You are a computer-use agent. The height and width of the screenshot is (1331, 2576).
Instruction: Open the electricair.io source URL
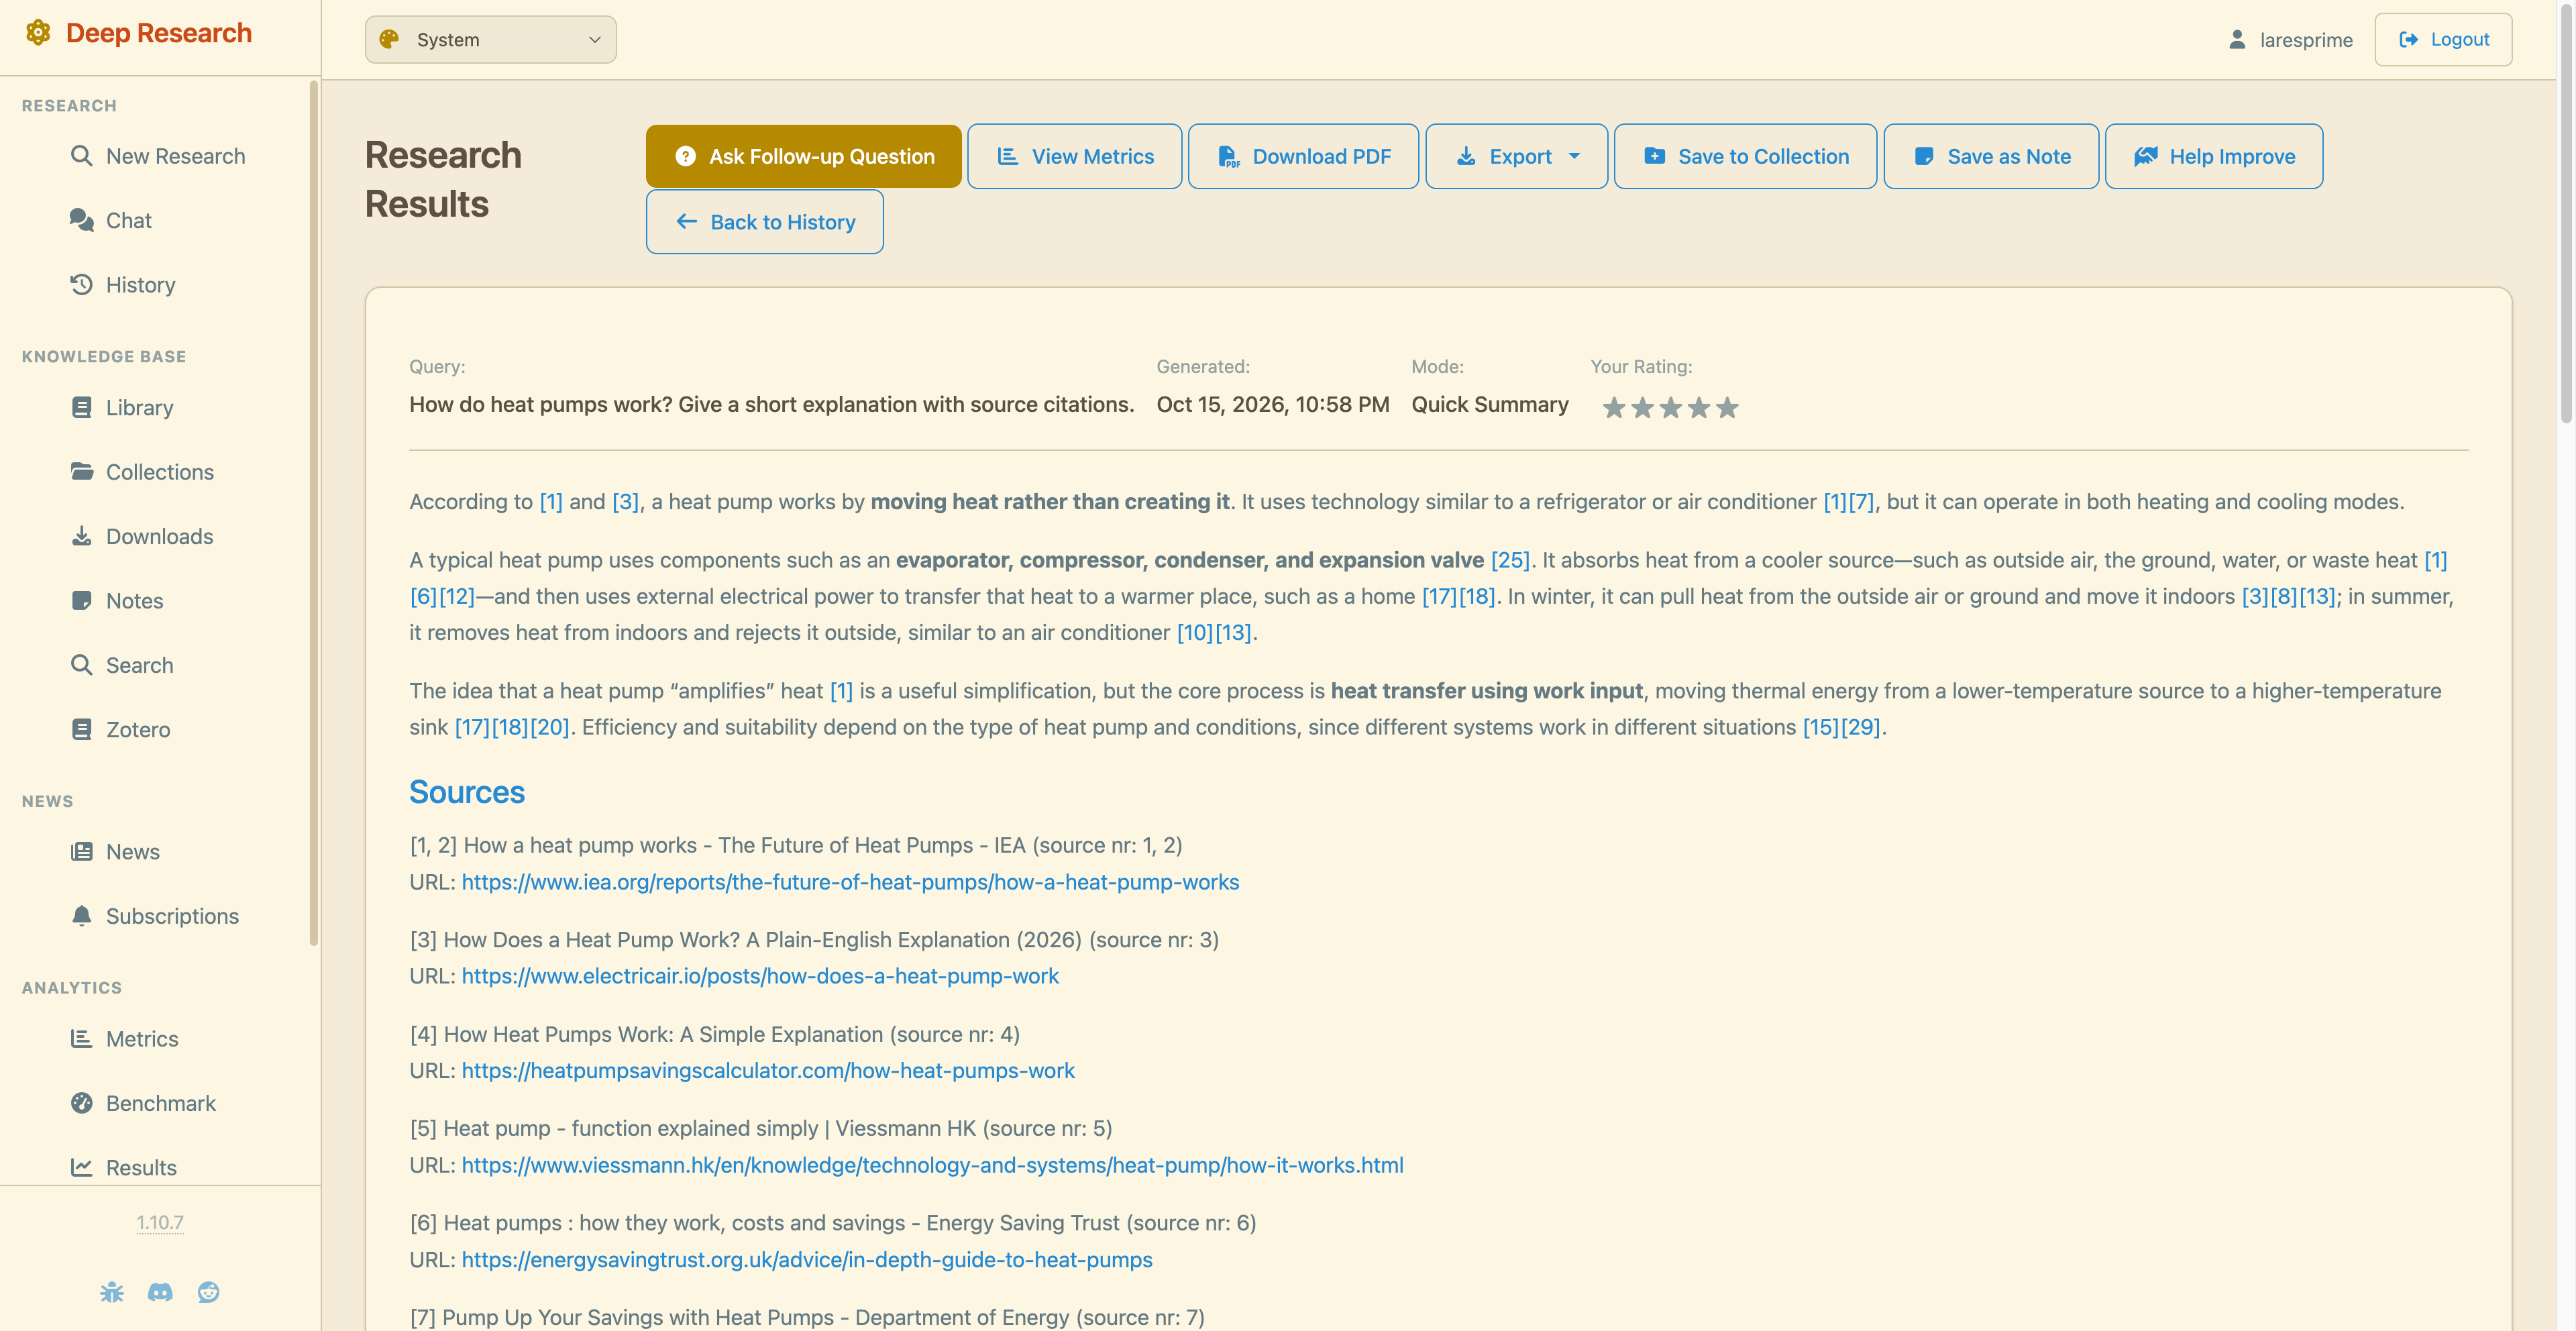coord(760,976)
